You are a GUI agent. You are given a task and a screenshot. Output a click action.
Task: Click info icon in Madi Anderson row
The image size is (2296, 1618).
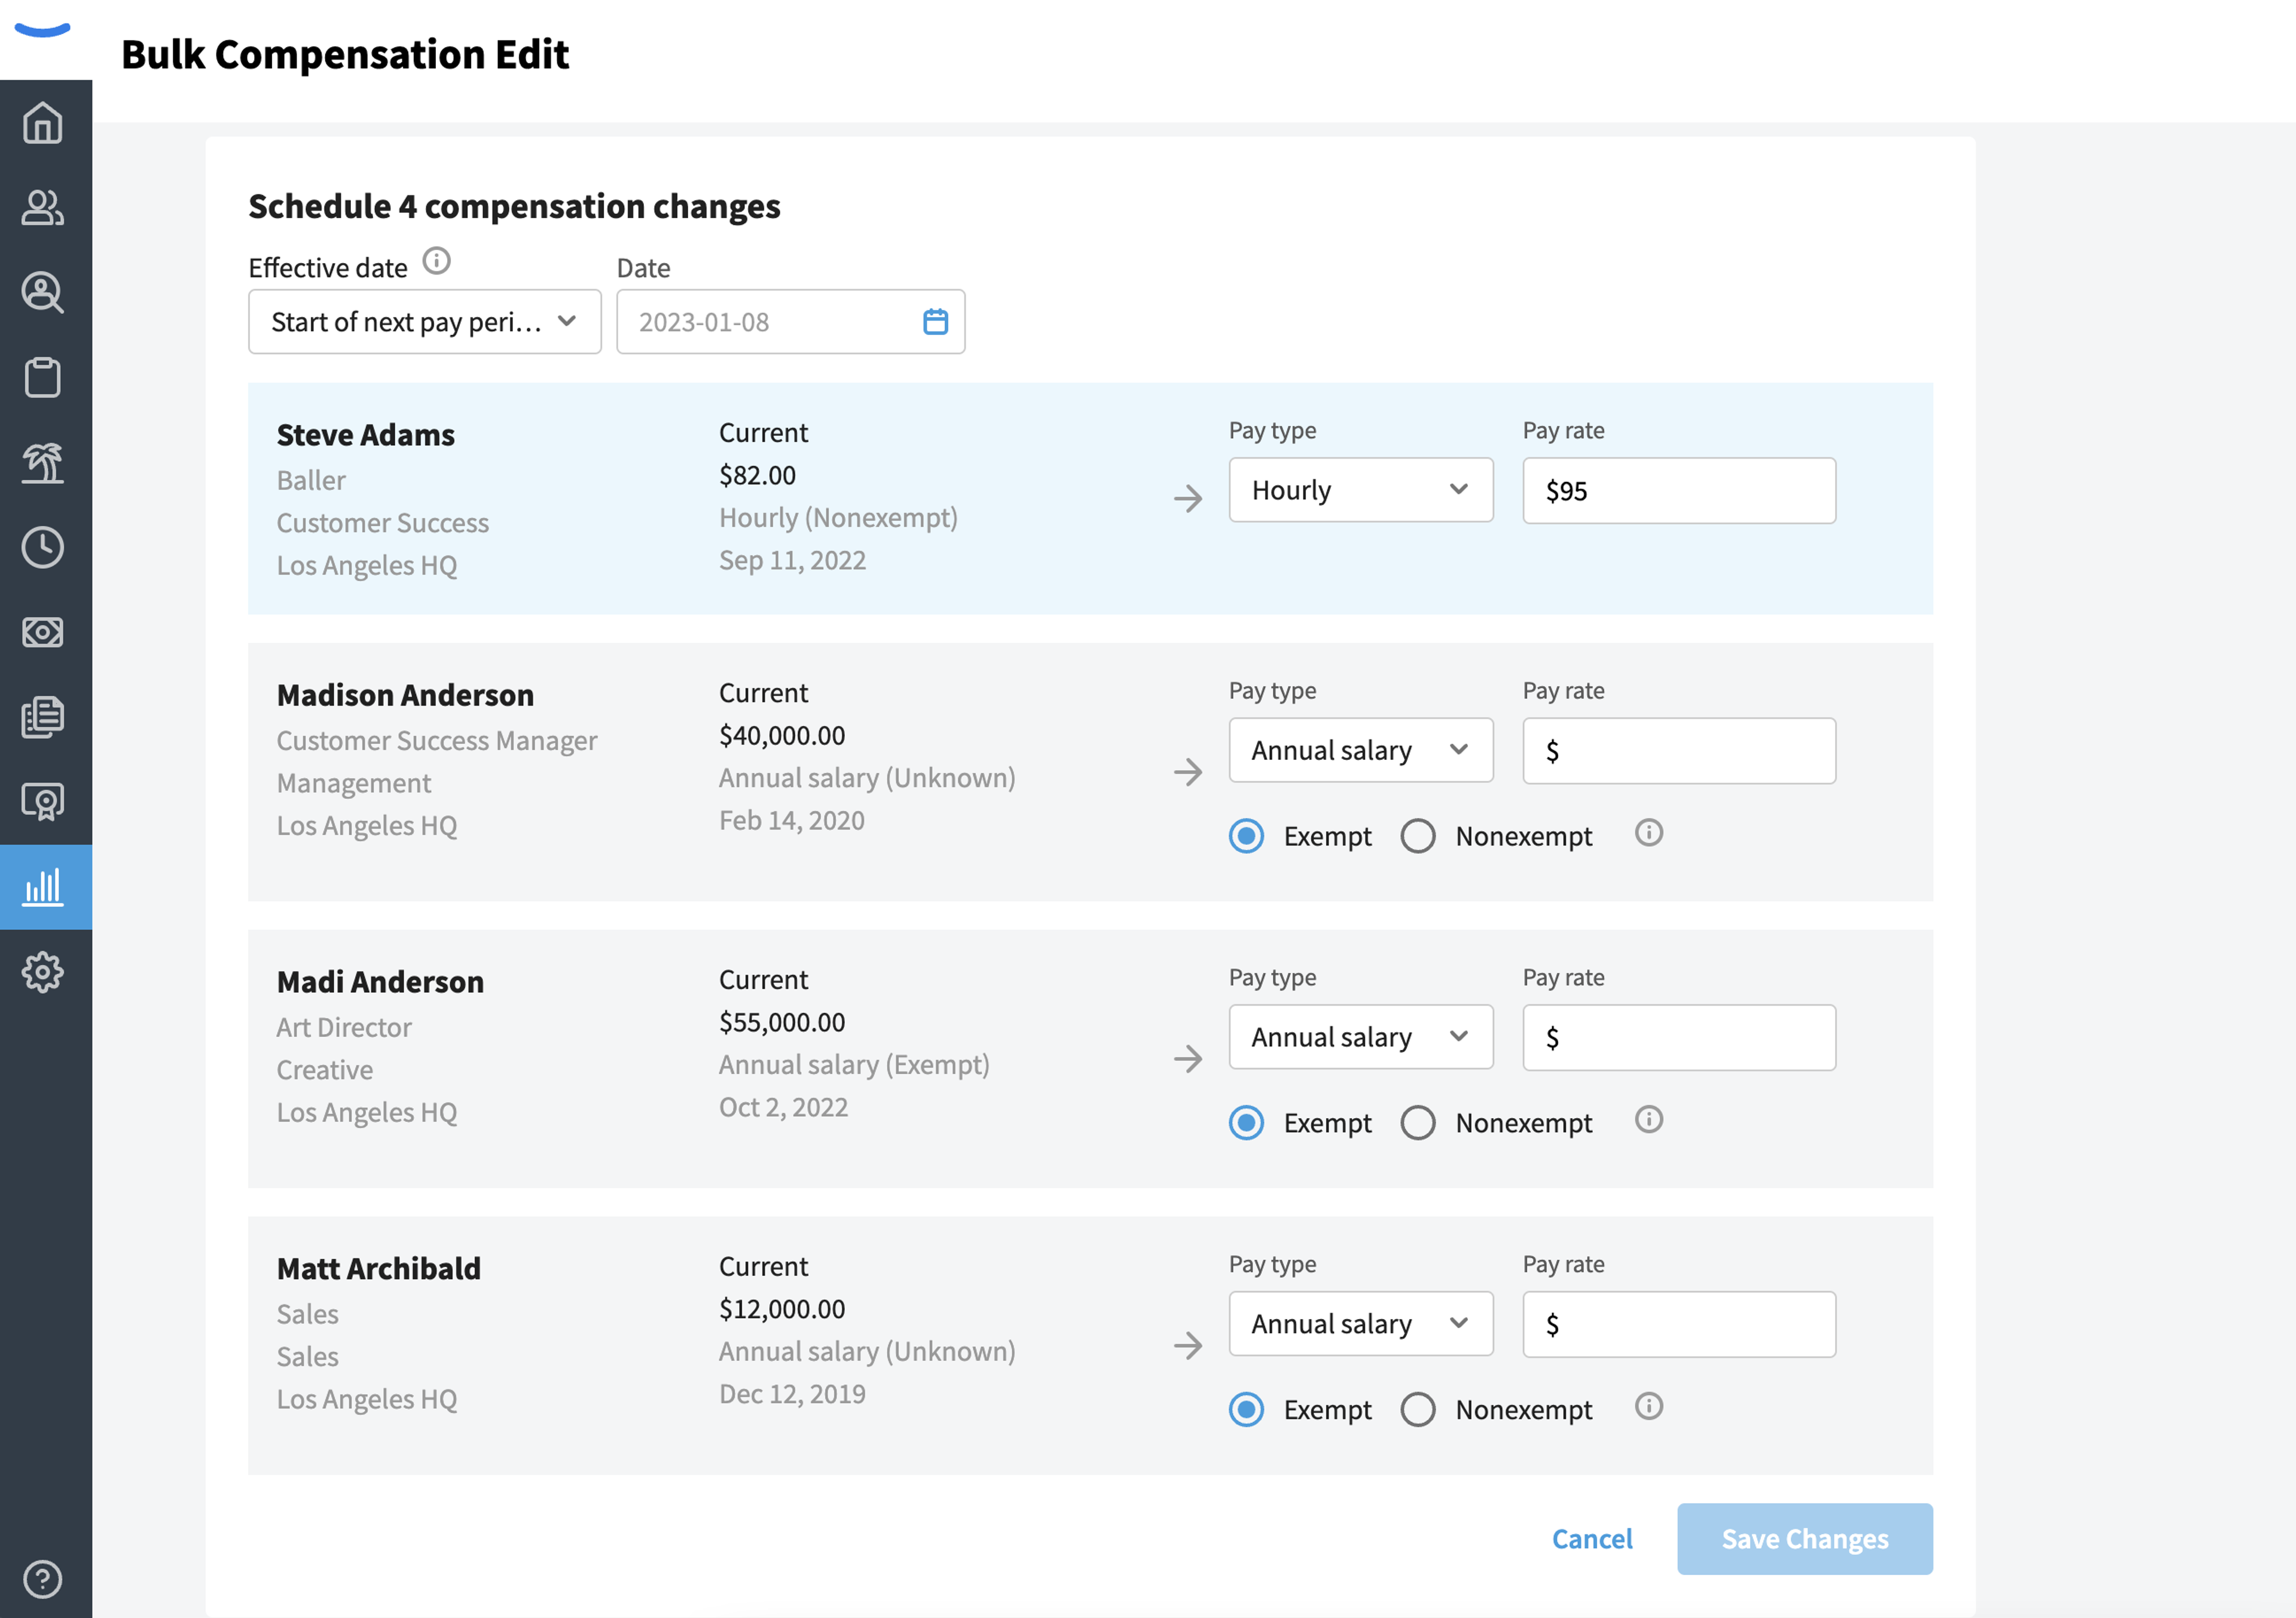1649,1120
